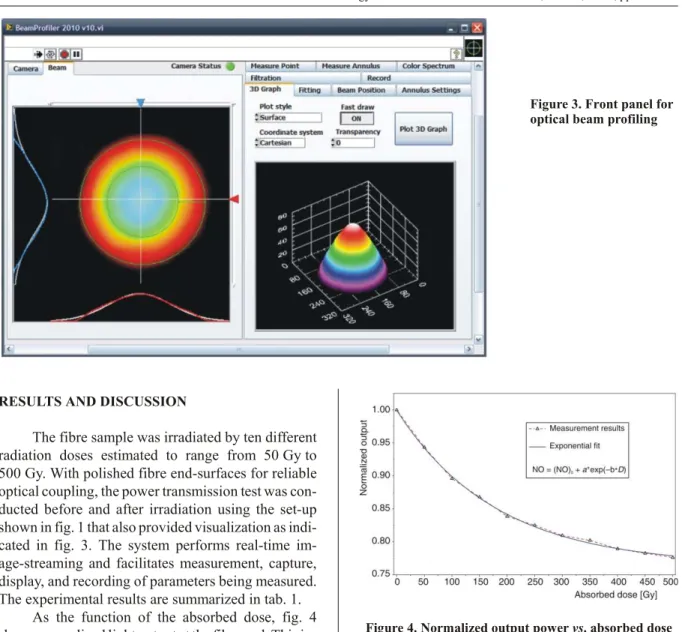Click the horizontal scrollbar left arrow
The height and width of the screenshot is (632, 682).
coord(9,349)
